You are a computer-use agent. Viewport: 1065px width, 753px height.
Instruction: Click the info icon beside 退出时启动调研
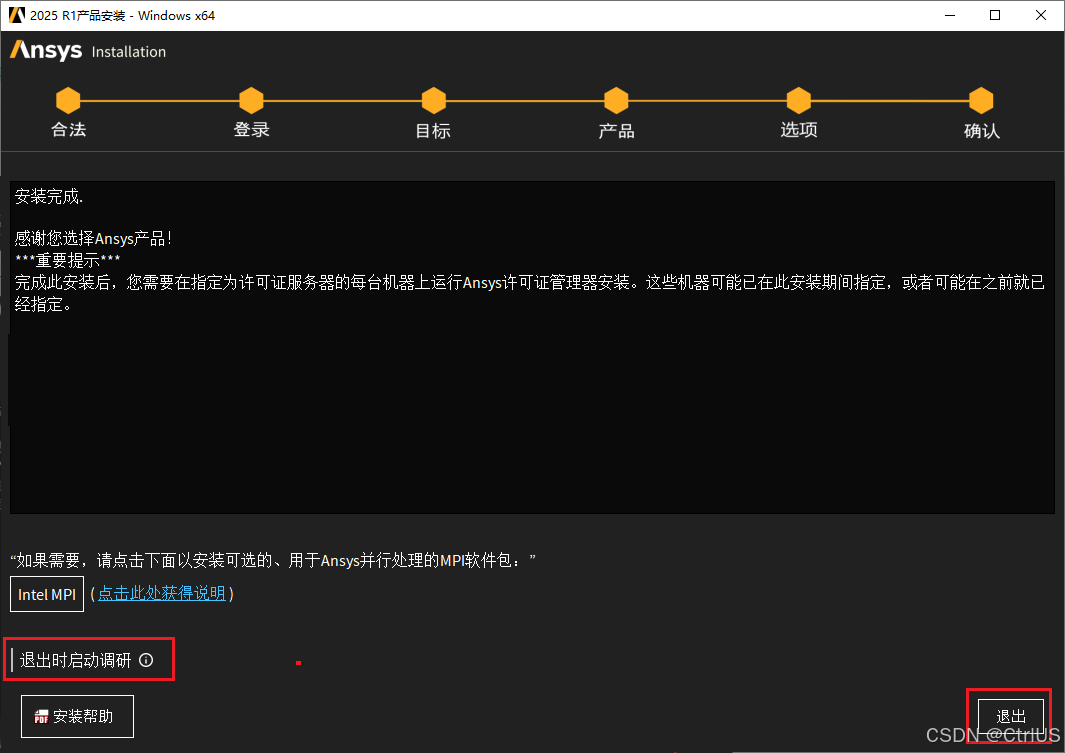(x=146, y=660)
